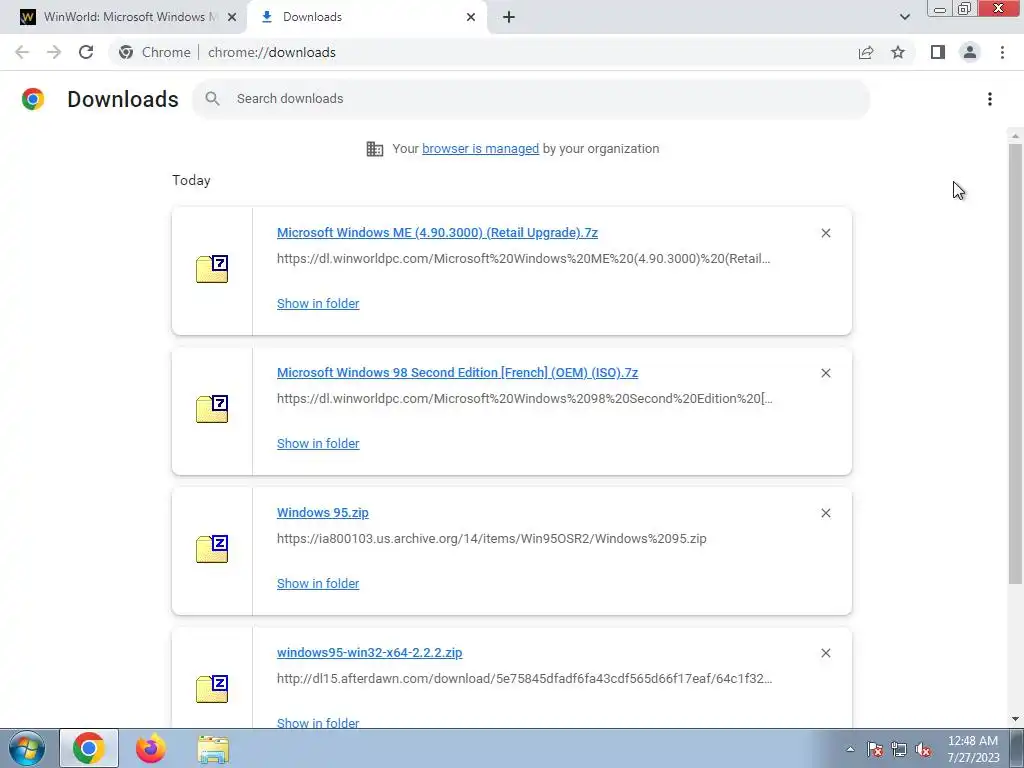Close the WinWorld tab
The image size is (1024, 768).
pos(232,17)
